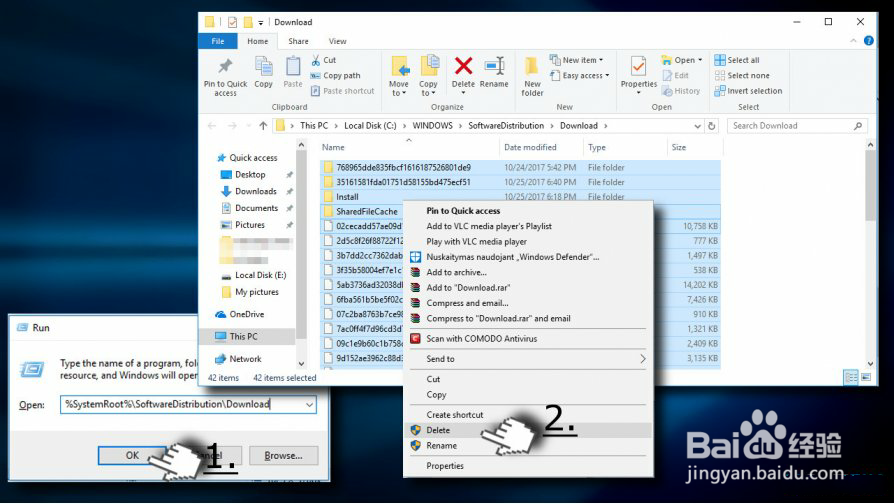Click Copy path in Clipboard group

click(335, 75)
